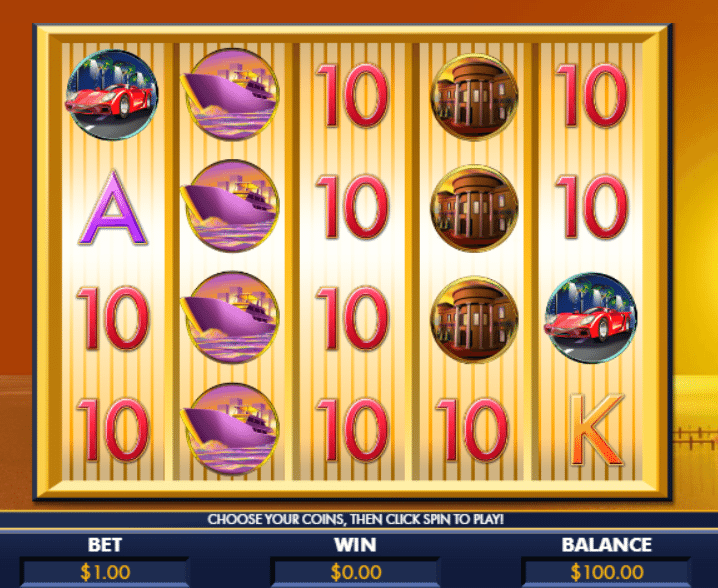Viewport: 718px width, 588px height.
Task: Pick the topmost yacht symbol on reel two
Action: point(230,94)
